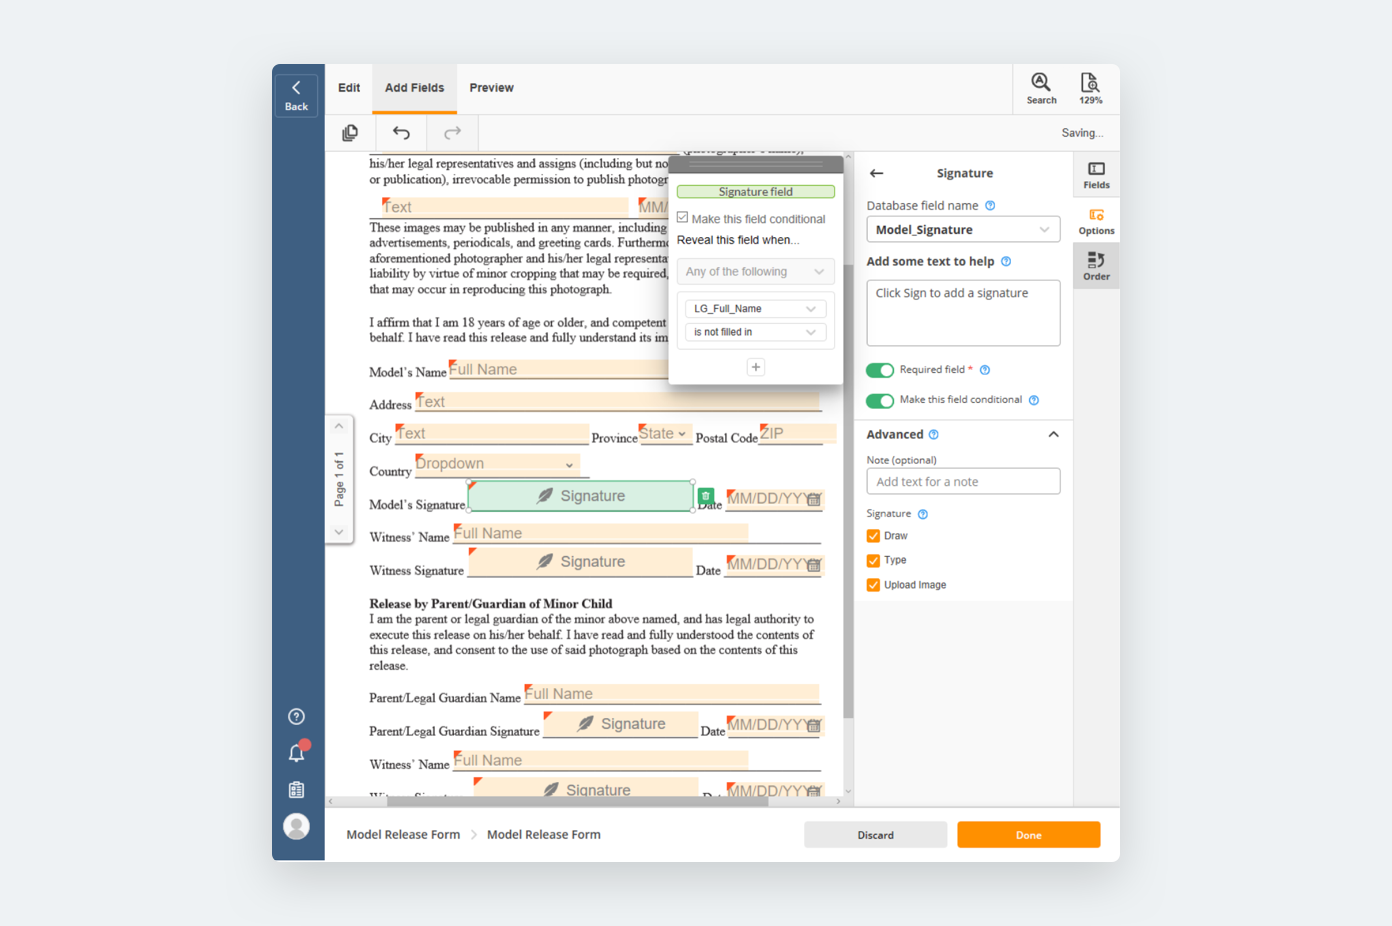Delete the Model's Signature field via trash icon
This screenshot has height=926, width=1392.
click(706, 496)
